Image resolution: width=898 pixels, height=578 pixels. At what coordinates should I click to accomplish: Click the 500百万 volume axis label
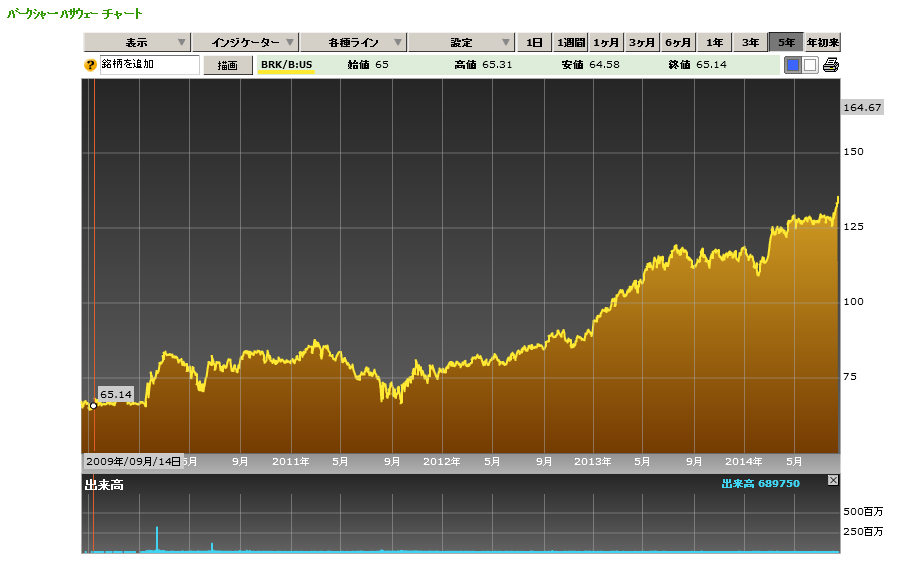[863, 512]
